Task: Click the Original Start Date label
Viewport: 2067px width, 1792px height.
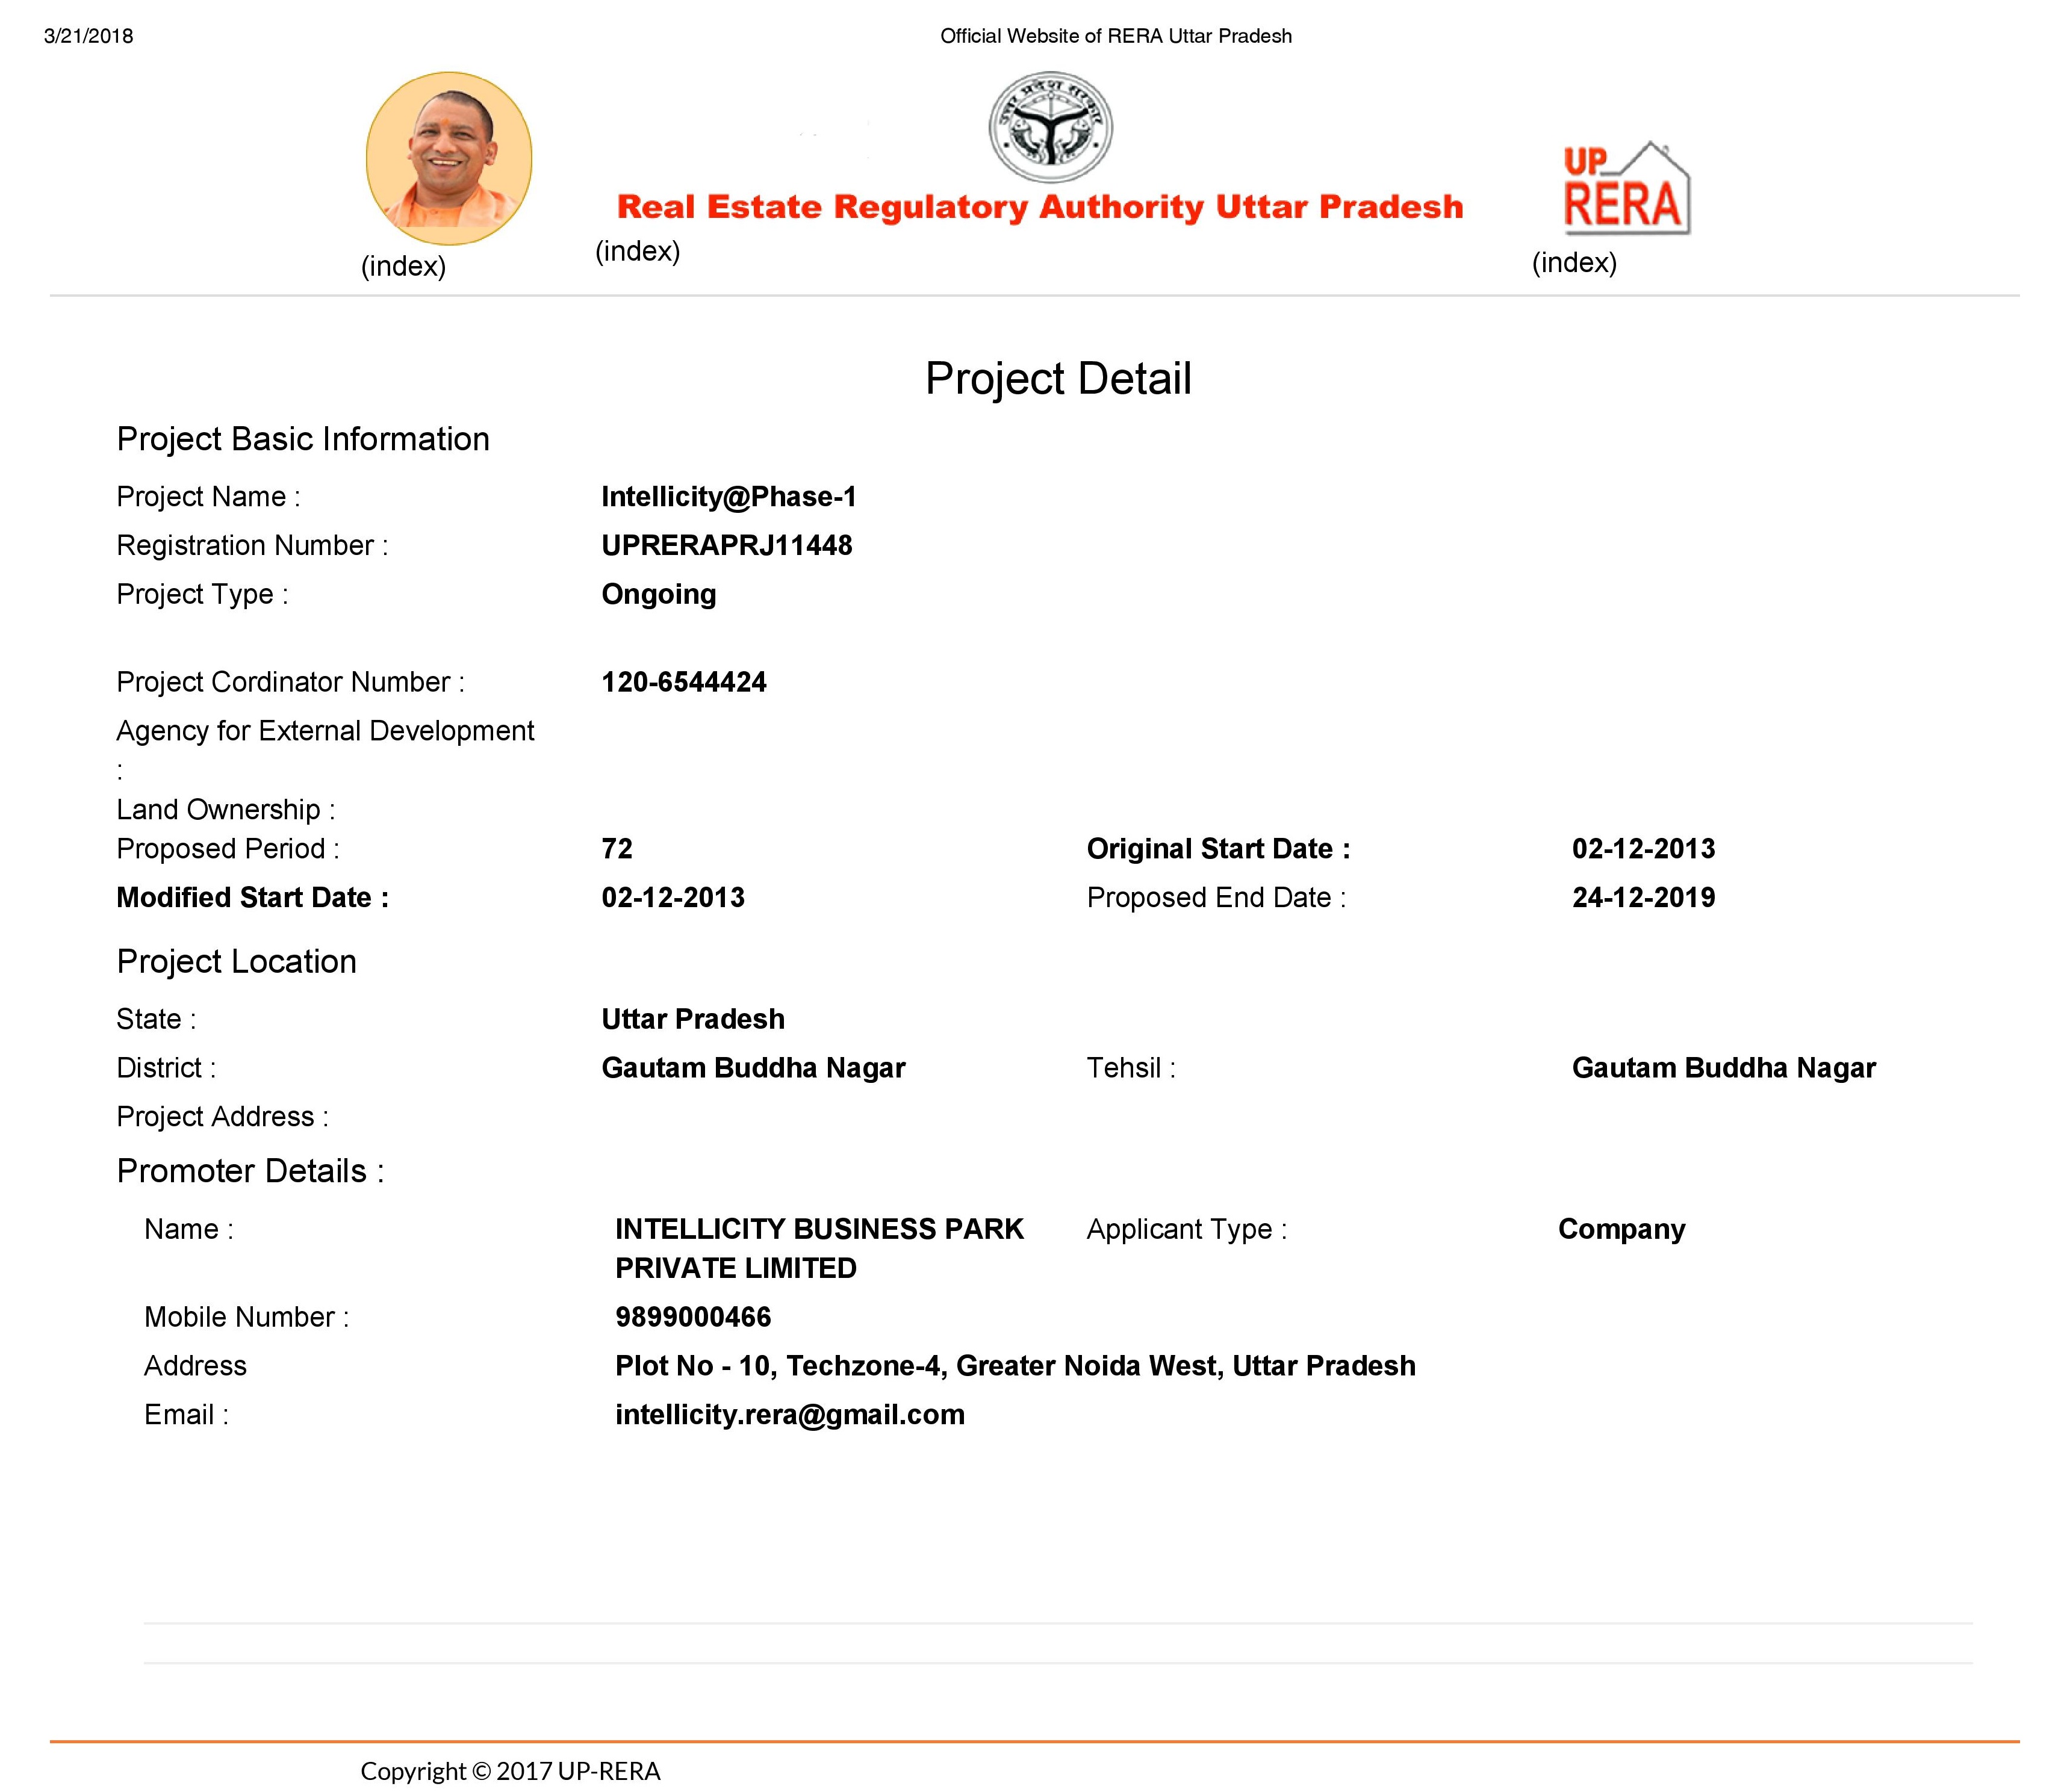Action: point(1219,850)
